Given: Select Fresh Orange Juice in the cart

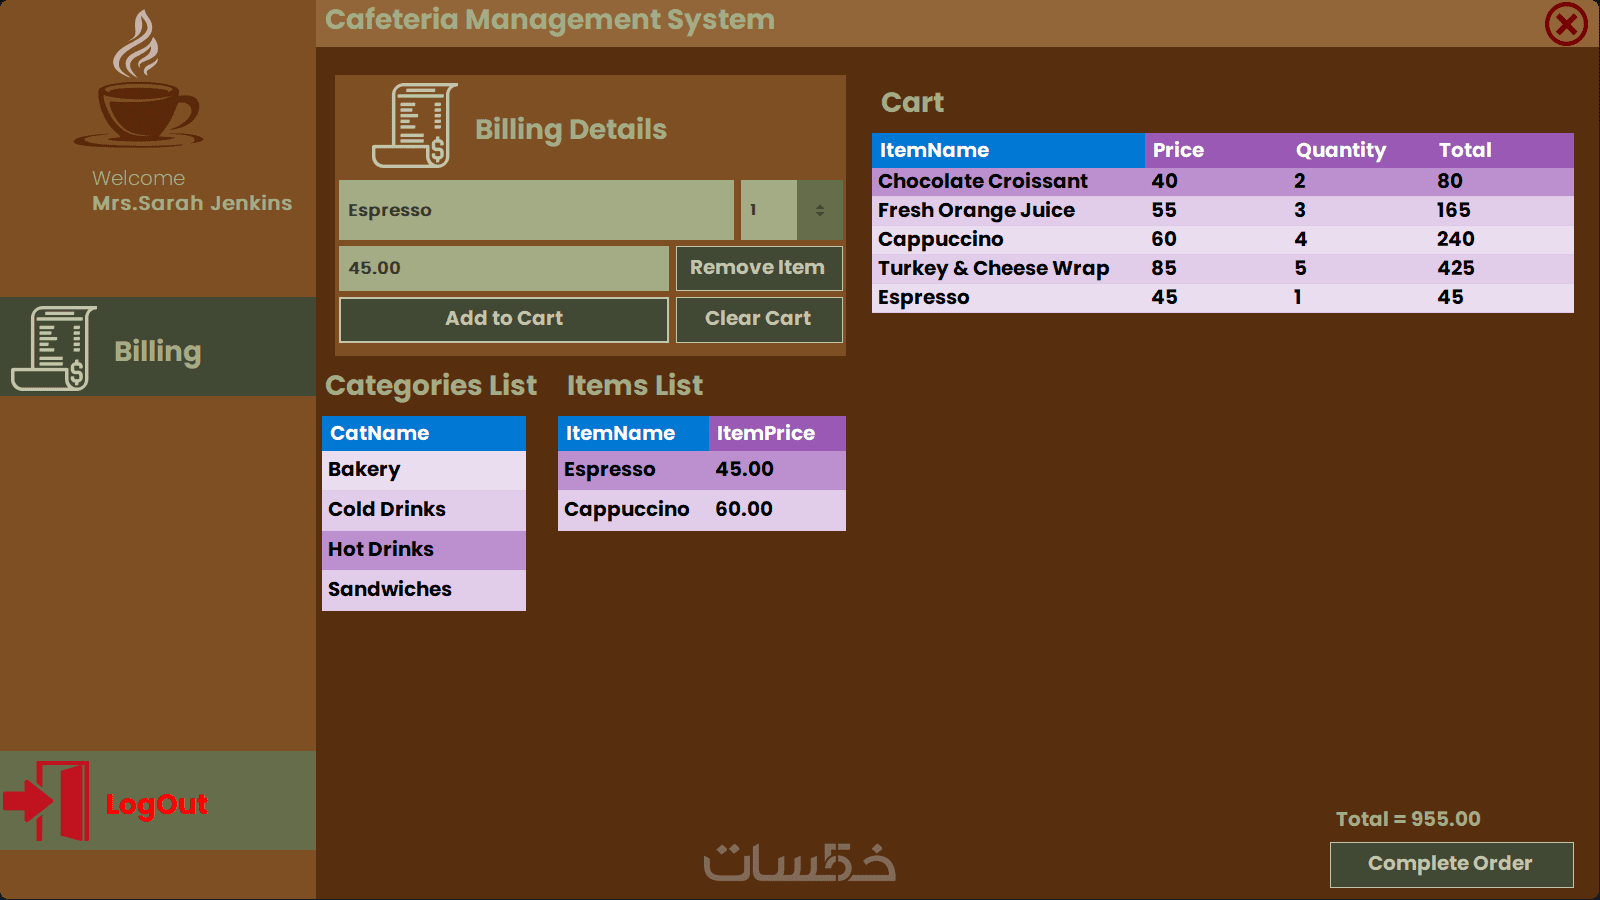Looking at the screenshot, I should (1223, 211).
